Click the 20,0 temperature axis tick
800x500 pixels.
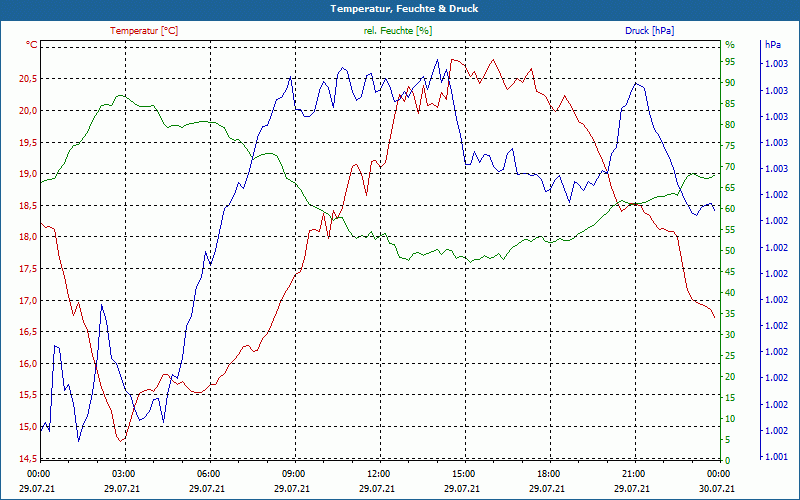(29, 111)
